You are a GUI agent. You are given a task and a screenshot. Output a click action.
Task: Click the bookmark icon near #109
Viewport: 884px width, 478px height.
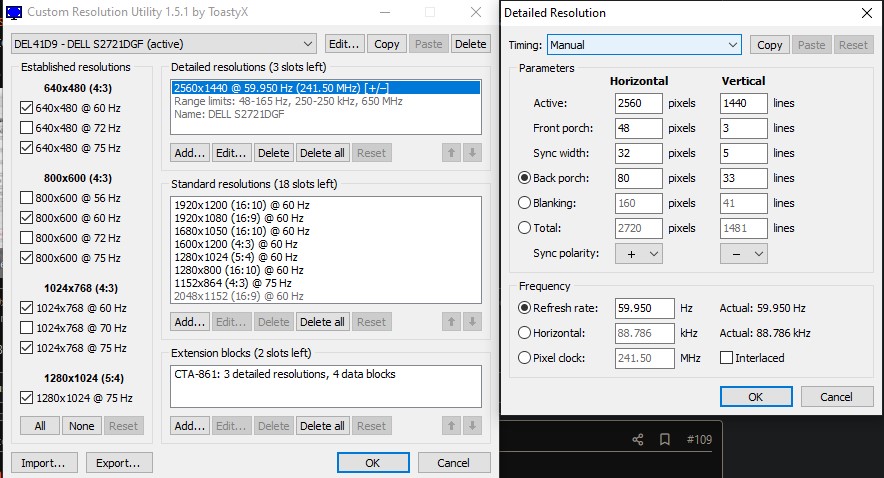[x=665, y=439]
